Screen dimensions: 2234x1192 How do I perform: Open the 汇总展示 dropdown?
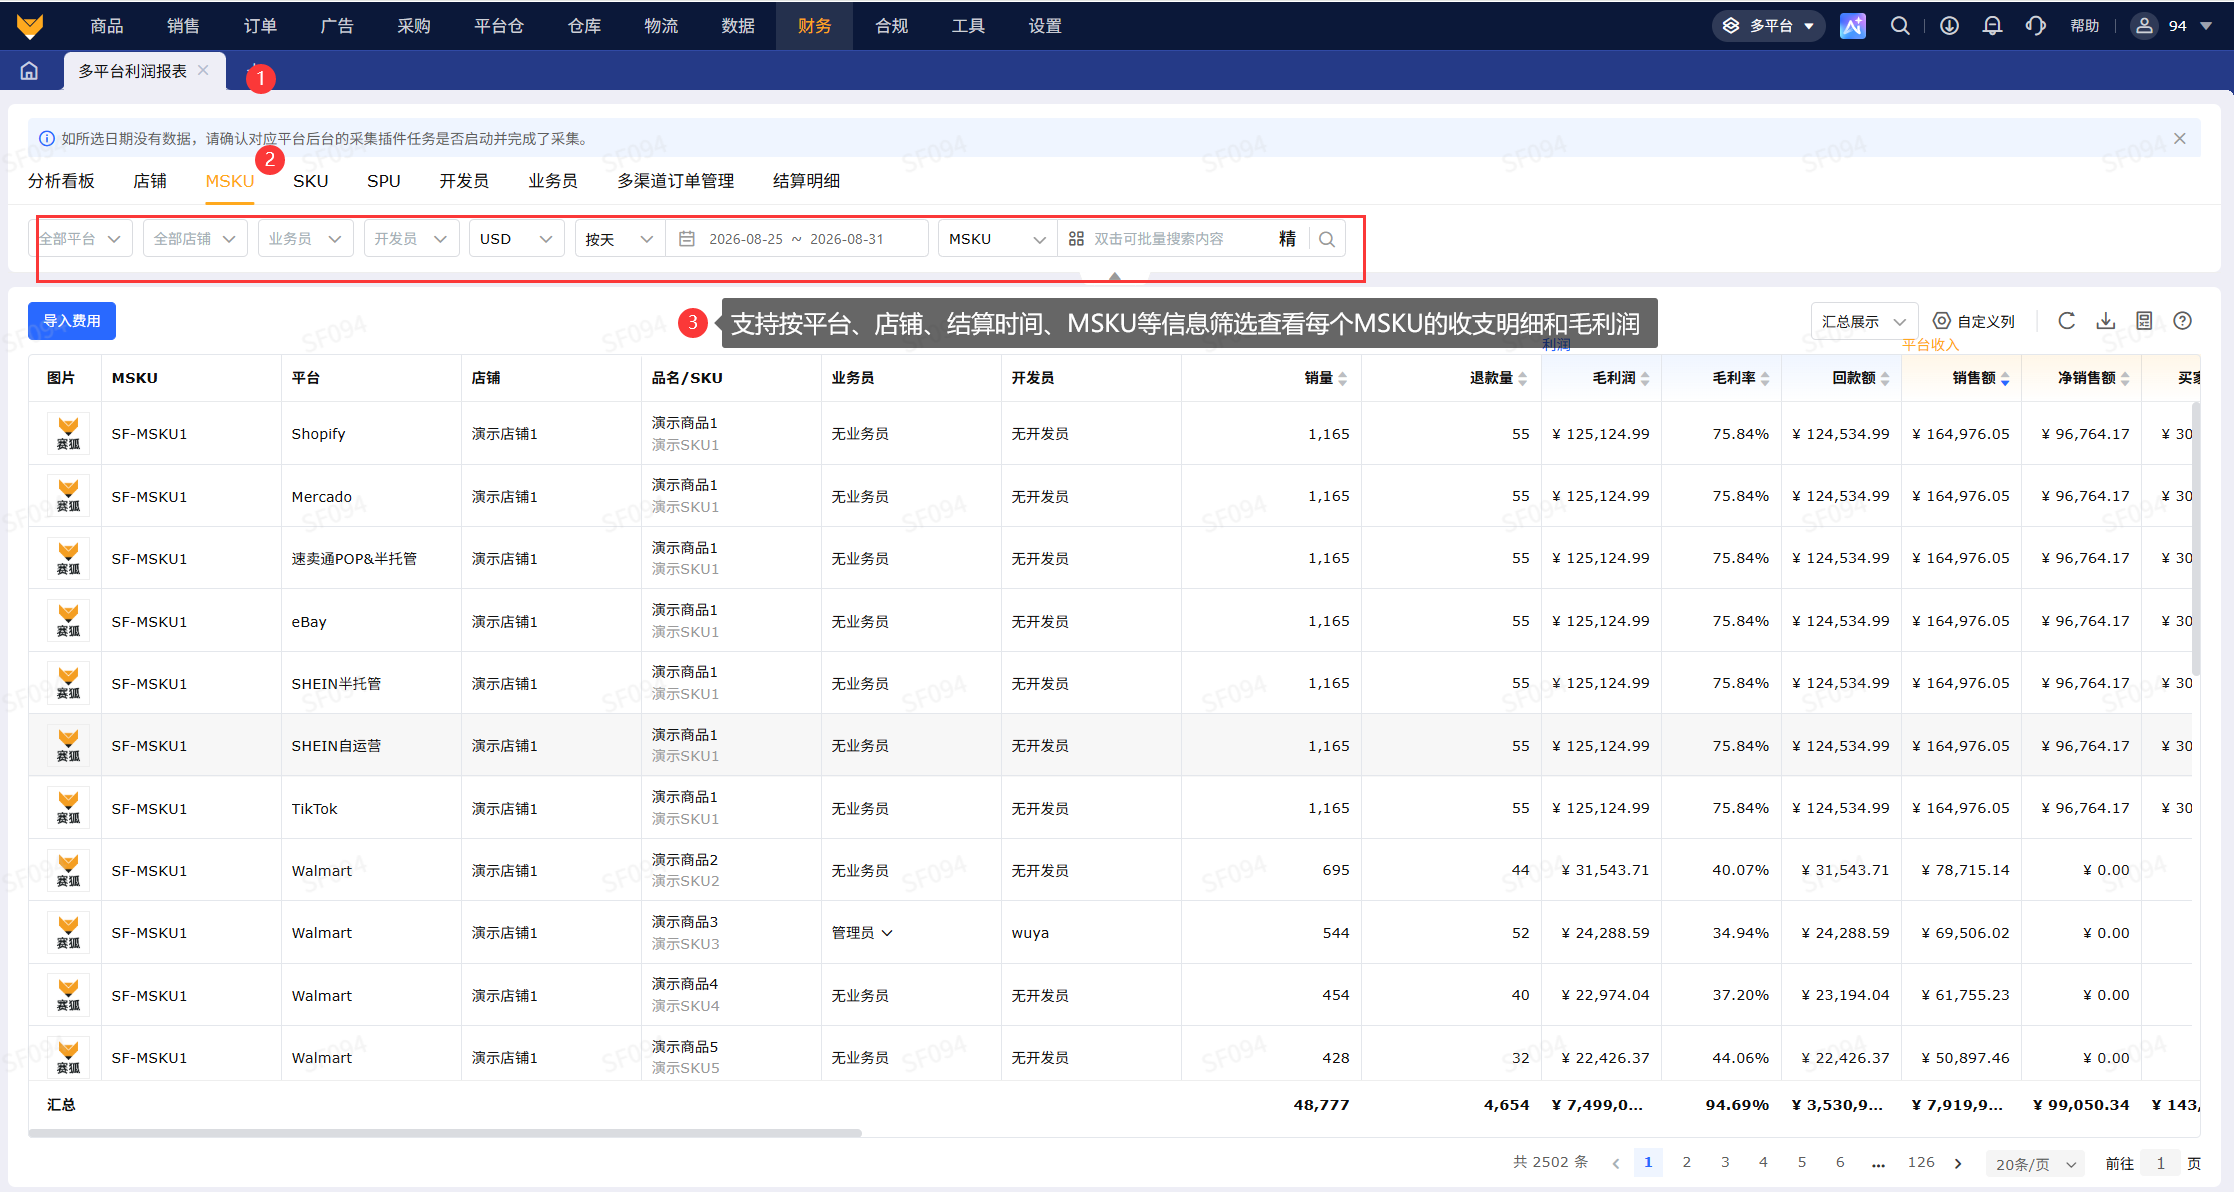pos(1864,321)
